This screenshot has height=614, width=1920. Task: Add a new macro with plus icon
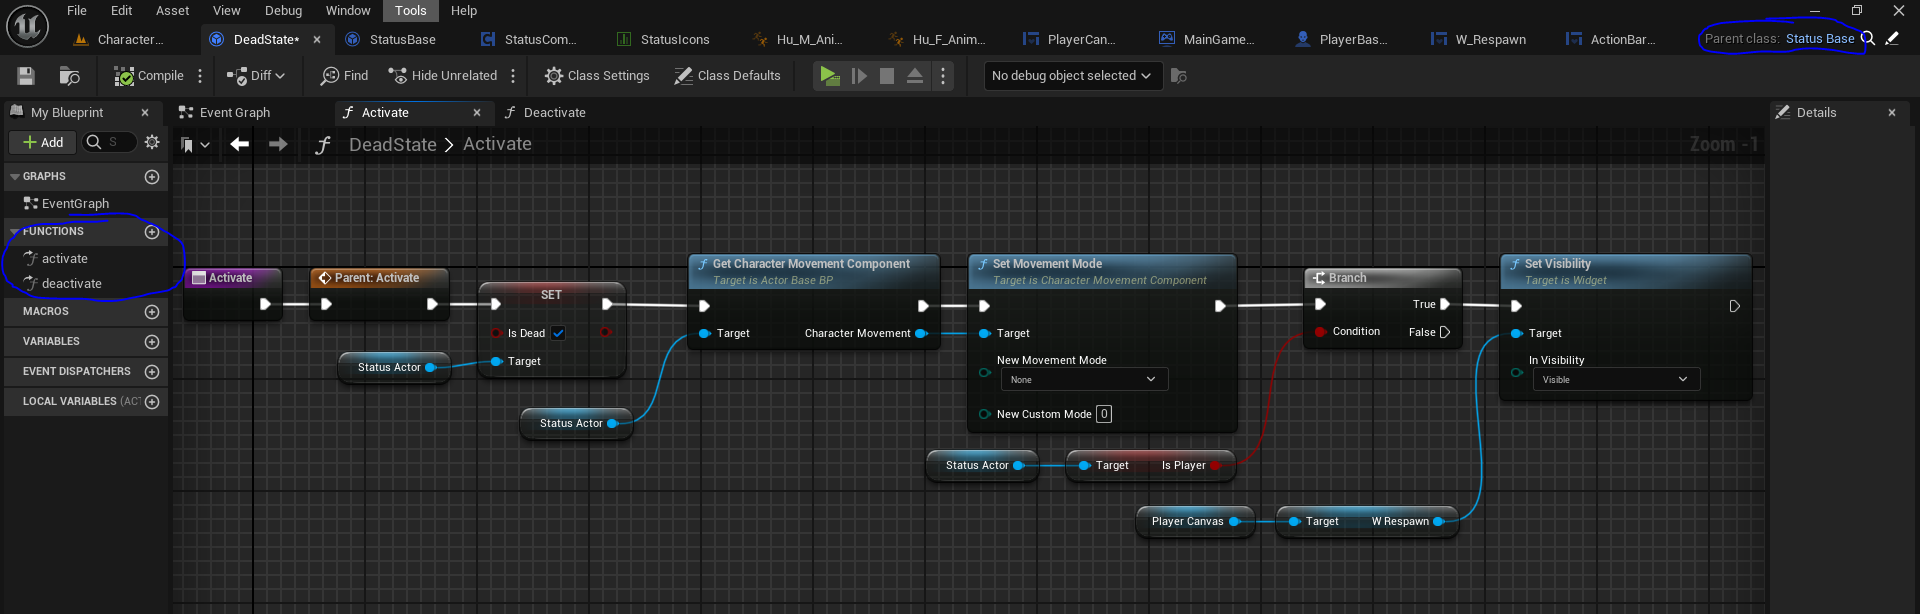click(x=152, y=312)
